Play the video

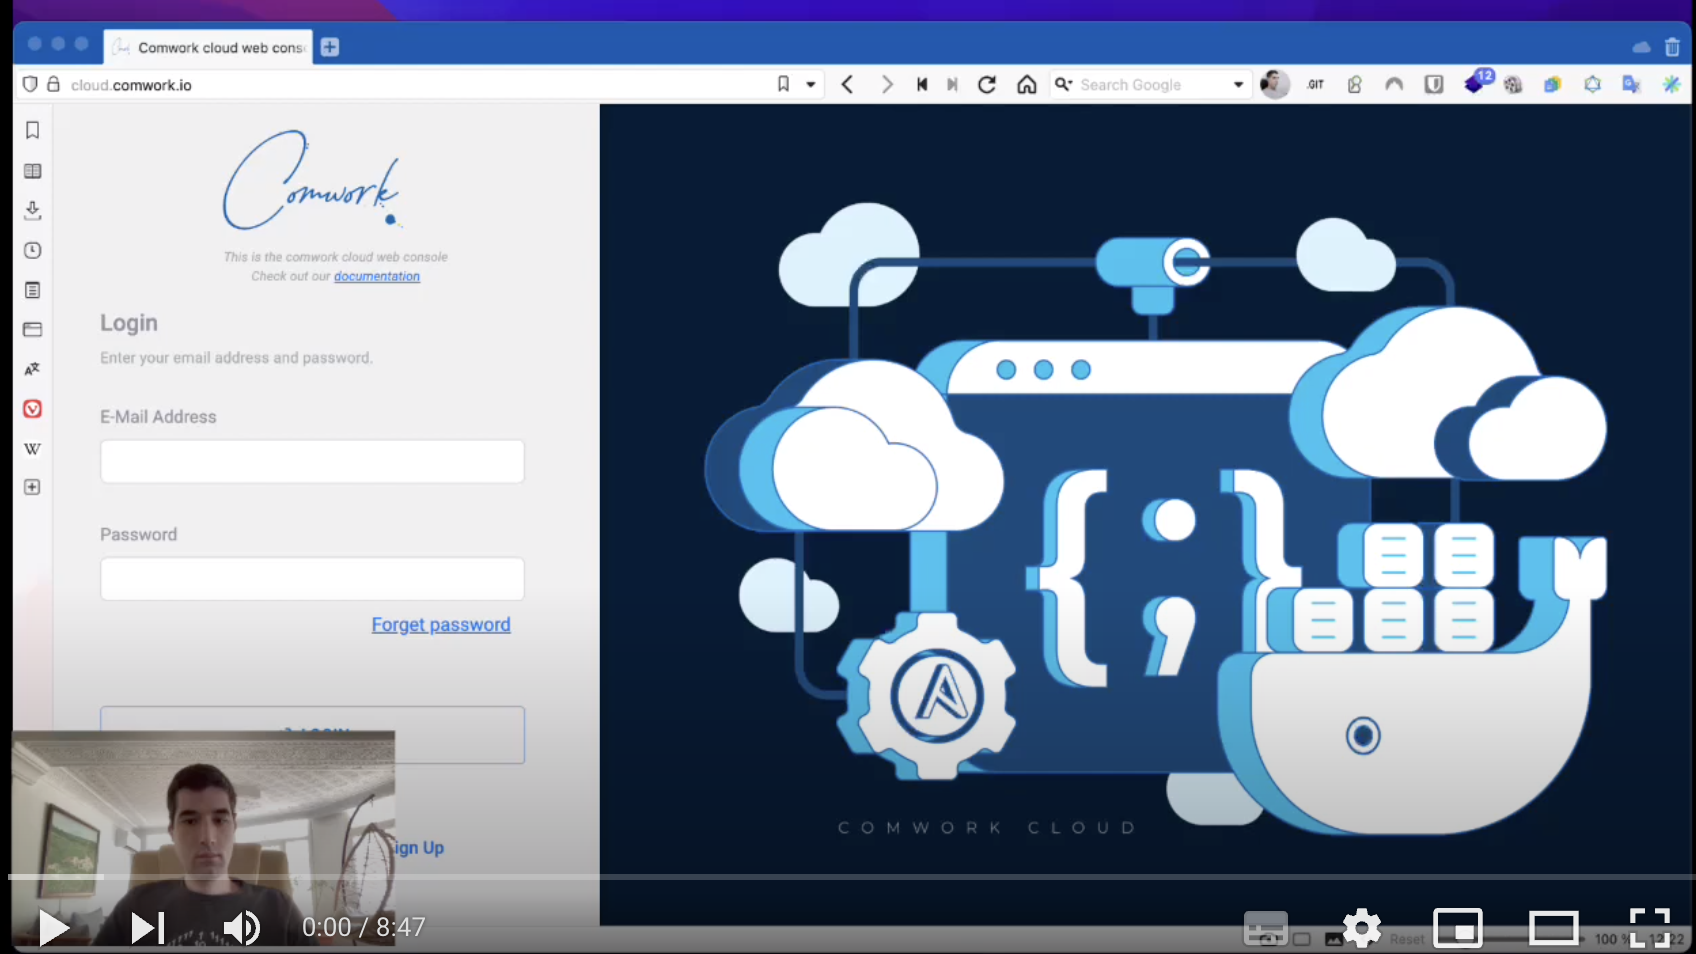[x=54, y=928]
